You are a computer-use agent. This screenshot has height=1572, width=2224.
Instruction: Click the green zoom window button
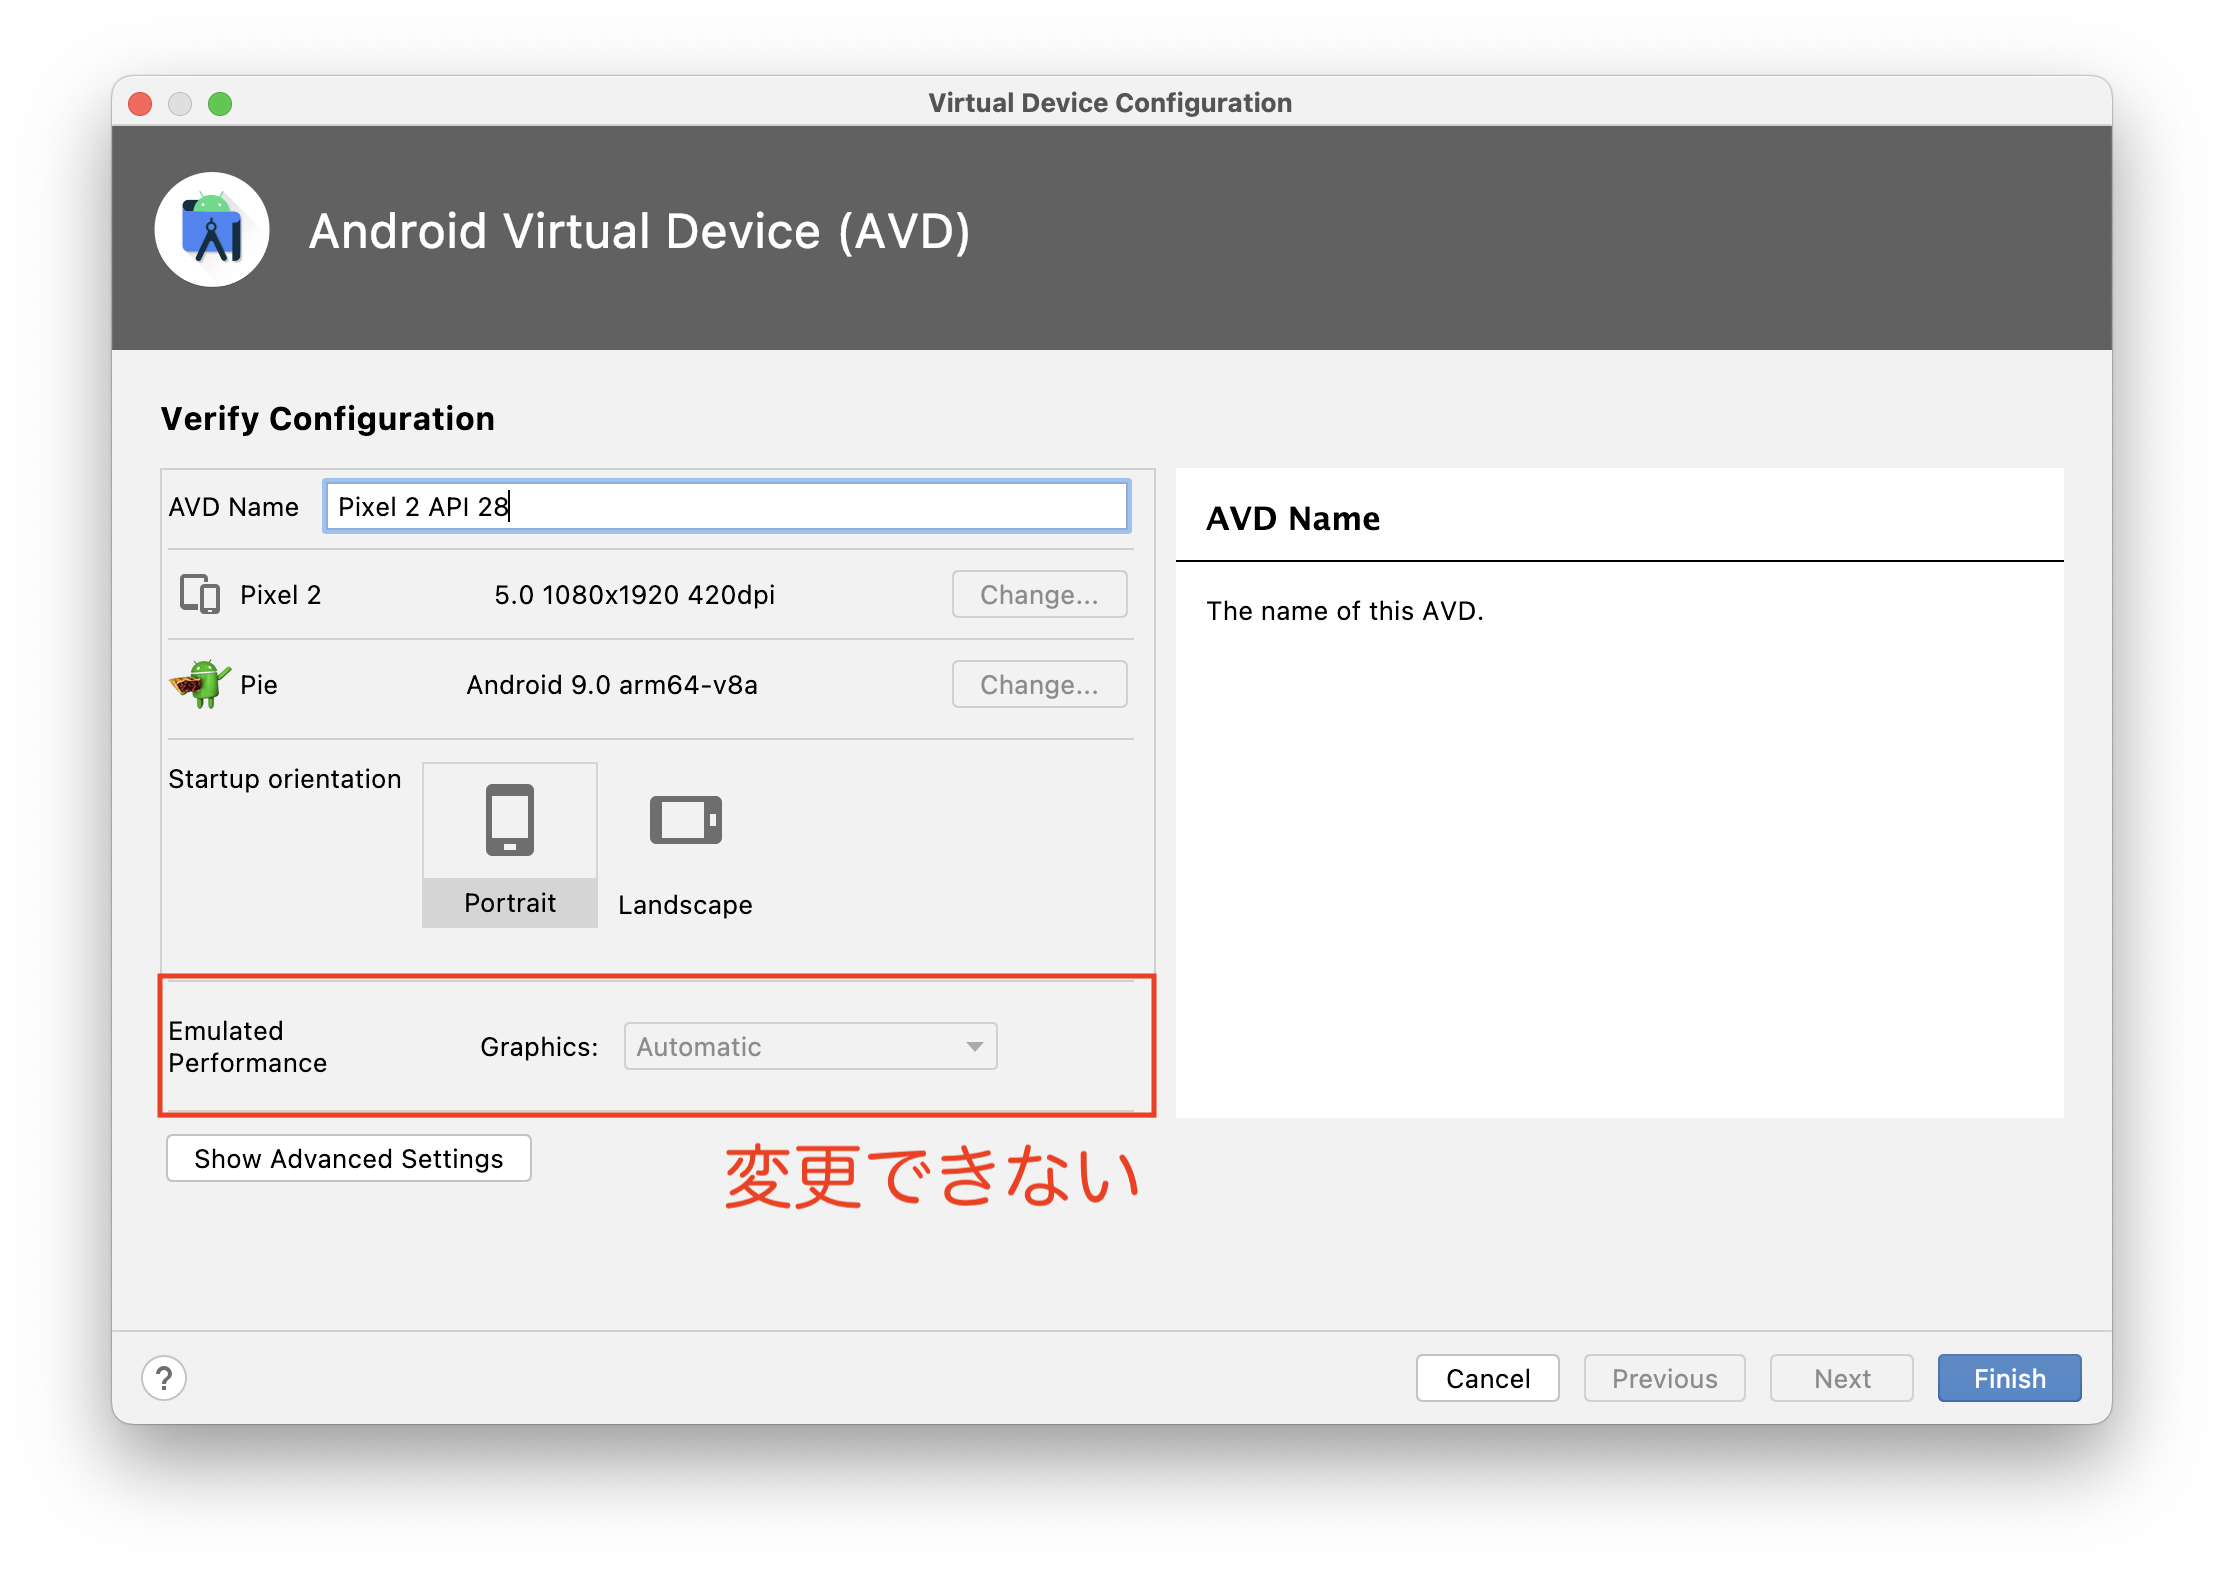[x=220, y=103]
